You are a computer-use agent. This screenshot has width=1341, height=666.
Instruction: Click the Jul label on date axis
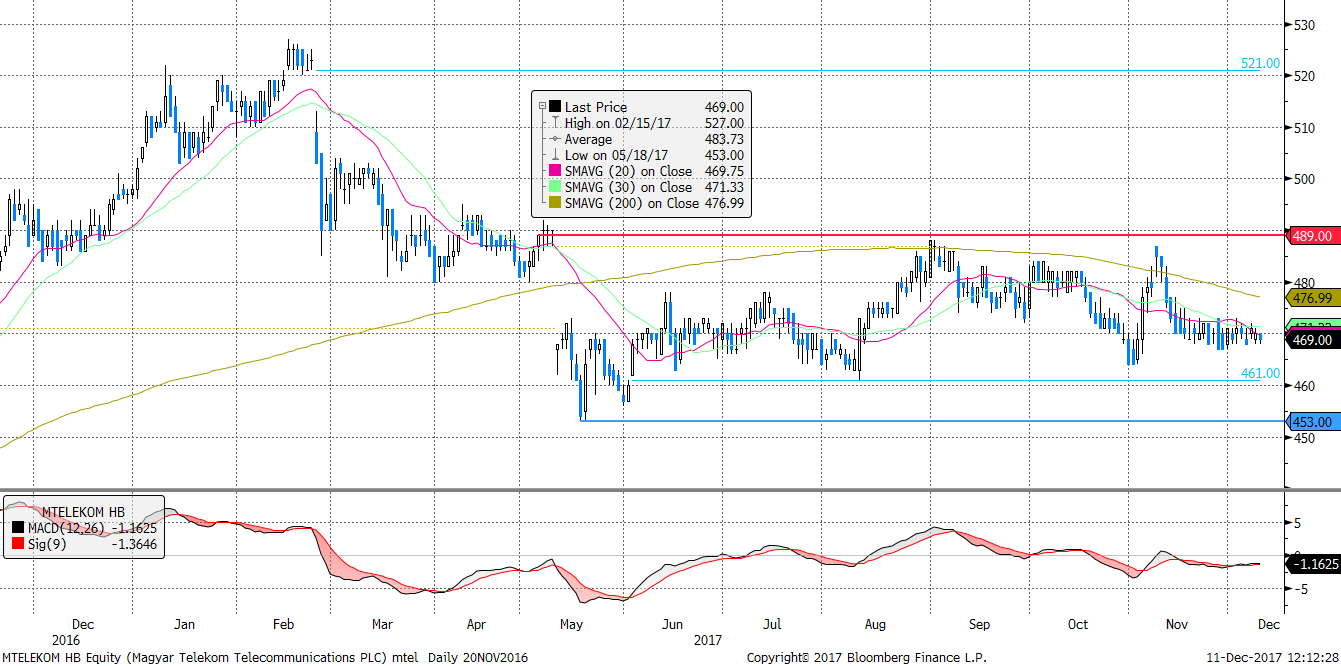click(x=771, y=624)
